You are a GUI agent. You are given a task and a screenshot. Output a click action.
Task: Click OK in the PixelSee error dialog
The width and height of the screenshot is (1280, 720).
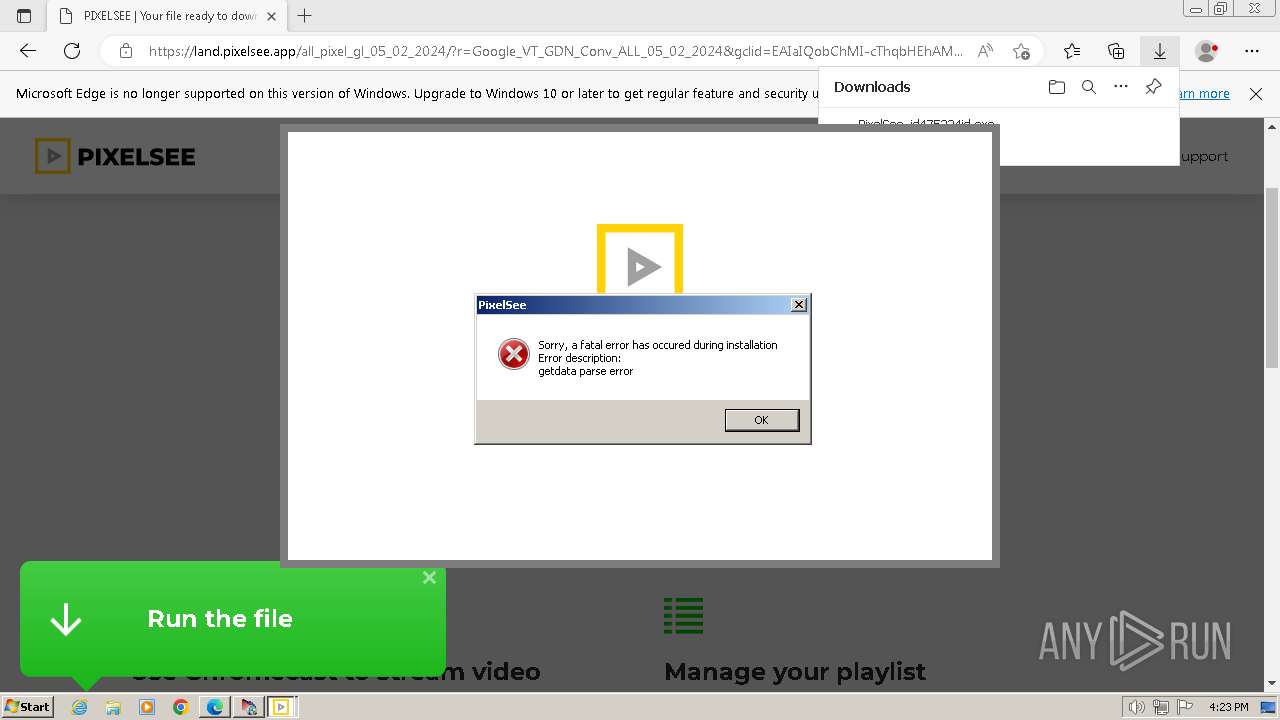click(761, 420)
